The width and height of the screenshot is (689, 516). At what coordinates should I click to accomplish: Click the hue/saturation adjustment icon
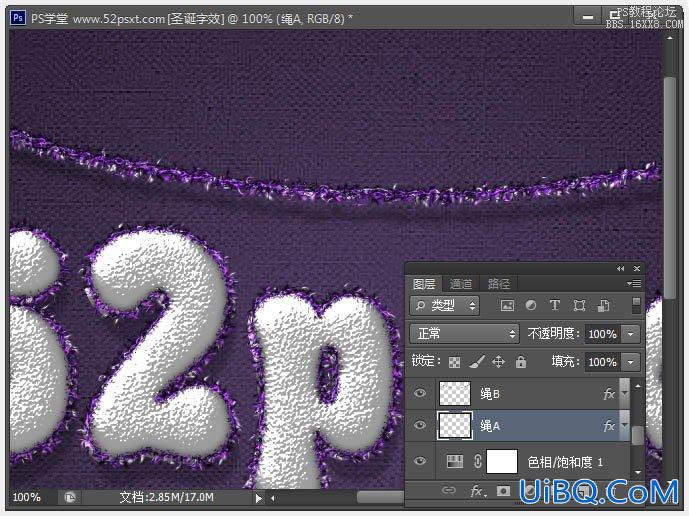(x=455, y=461)
